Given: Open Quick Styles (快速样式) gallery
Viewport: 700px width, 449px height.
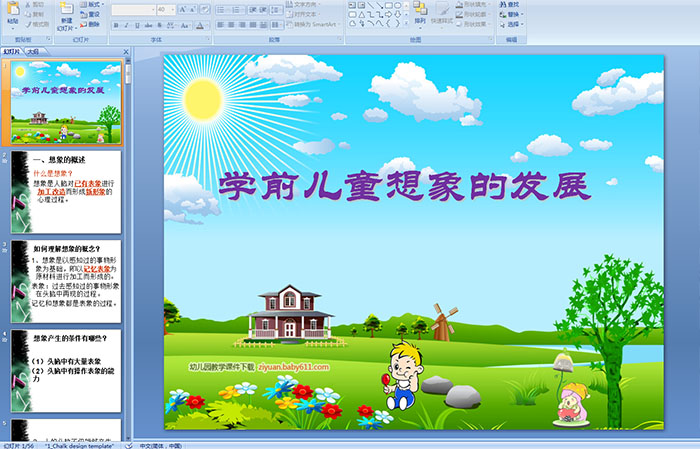Looking at the screenshot, I should [x=442, y=16].
